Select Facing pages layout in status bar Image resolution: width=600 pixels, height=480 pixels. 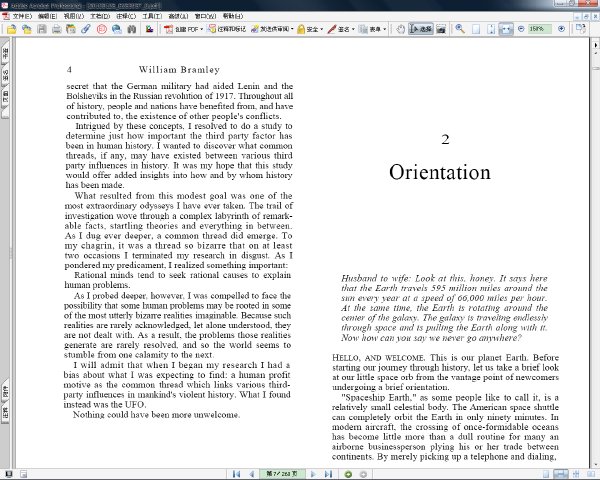click(x=590, y=474)
